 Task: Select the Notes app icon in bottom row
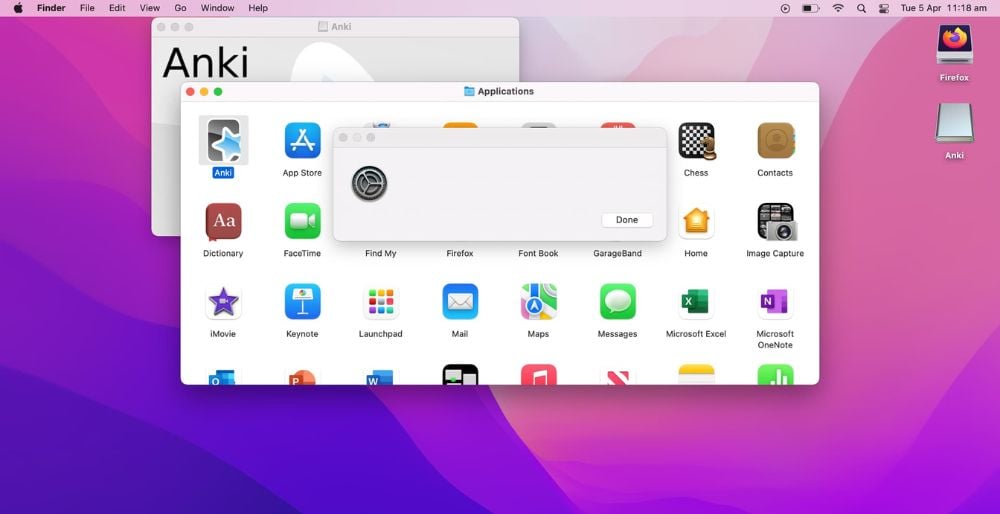pyautogui.click(x=696, y=375)
